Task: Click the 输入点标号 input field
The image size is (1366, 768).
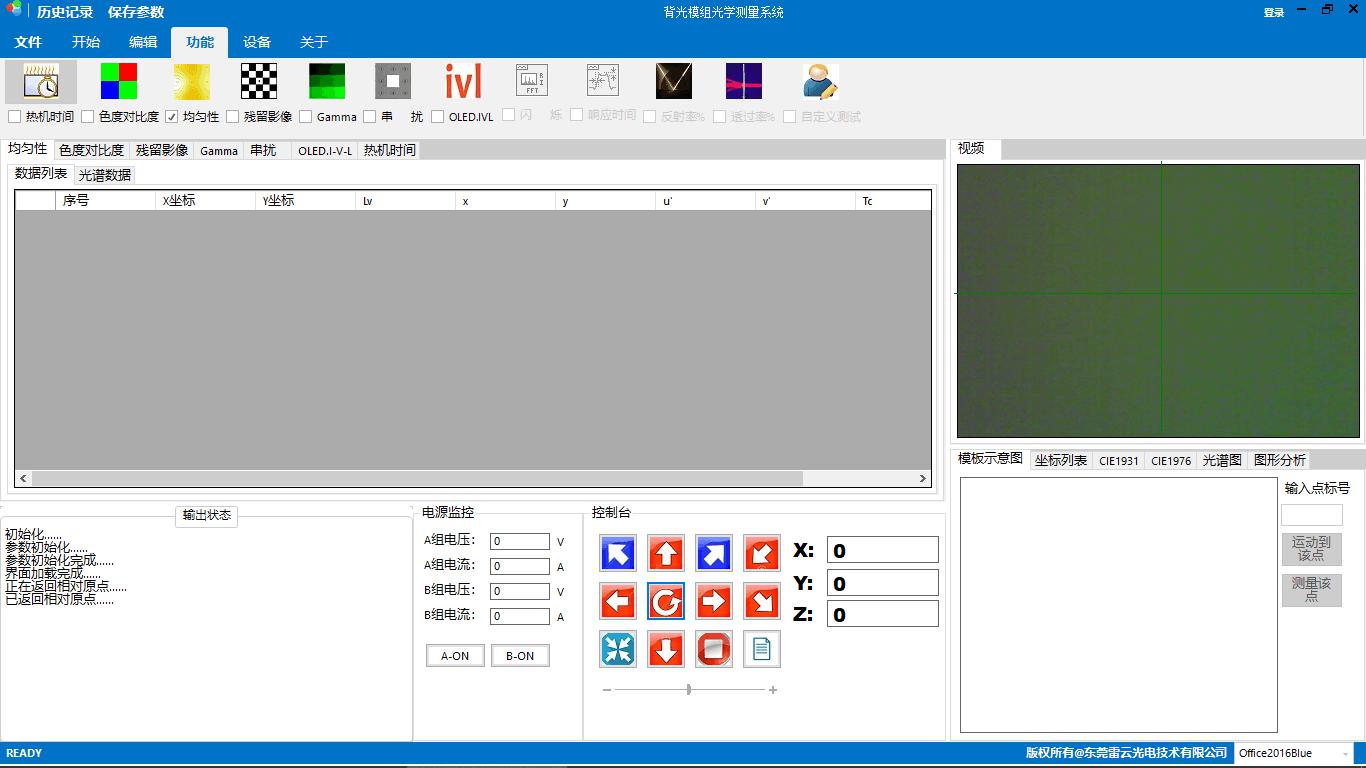Action: (x=1311, y=515)
